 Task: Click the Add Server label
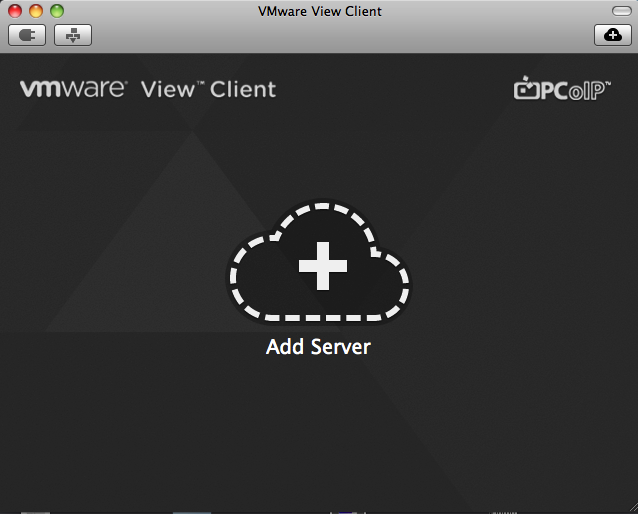[318, 347]
